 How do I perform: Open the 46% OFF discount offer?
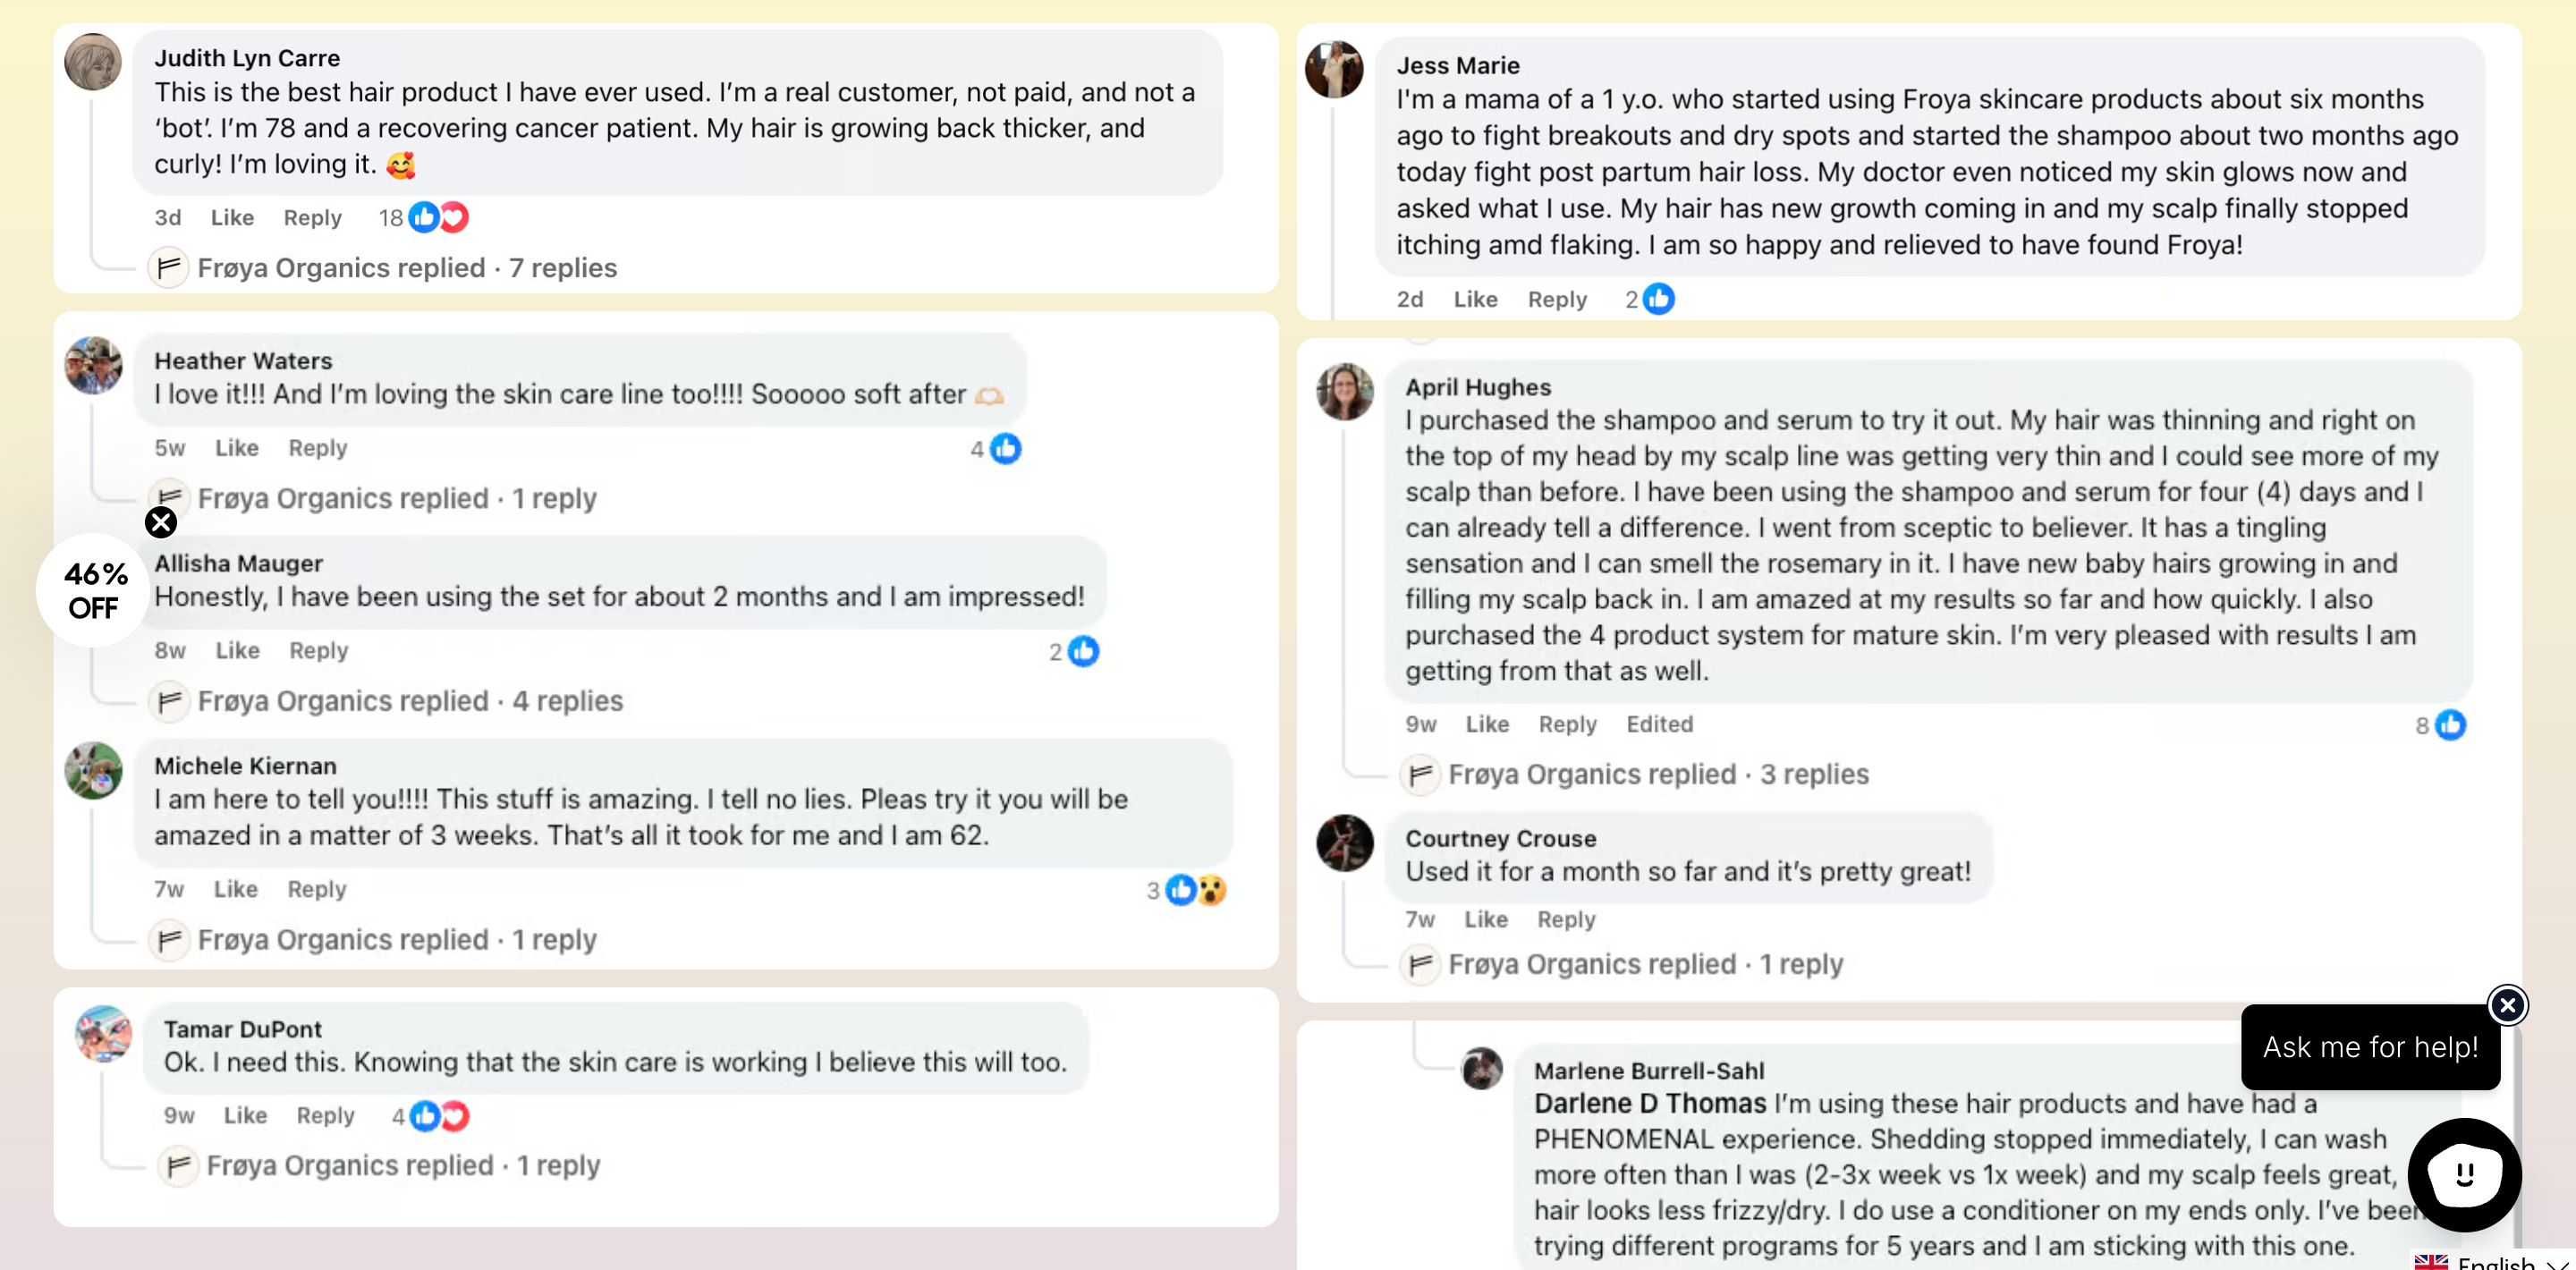tap(94, 591)
